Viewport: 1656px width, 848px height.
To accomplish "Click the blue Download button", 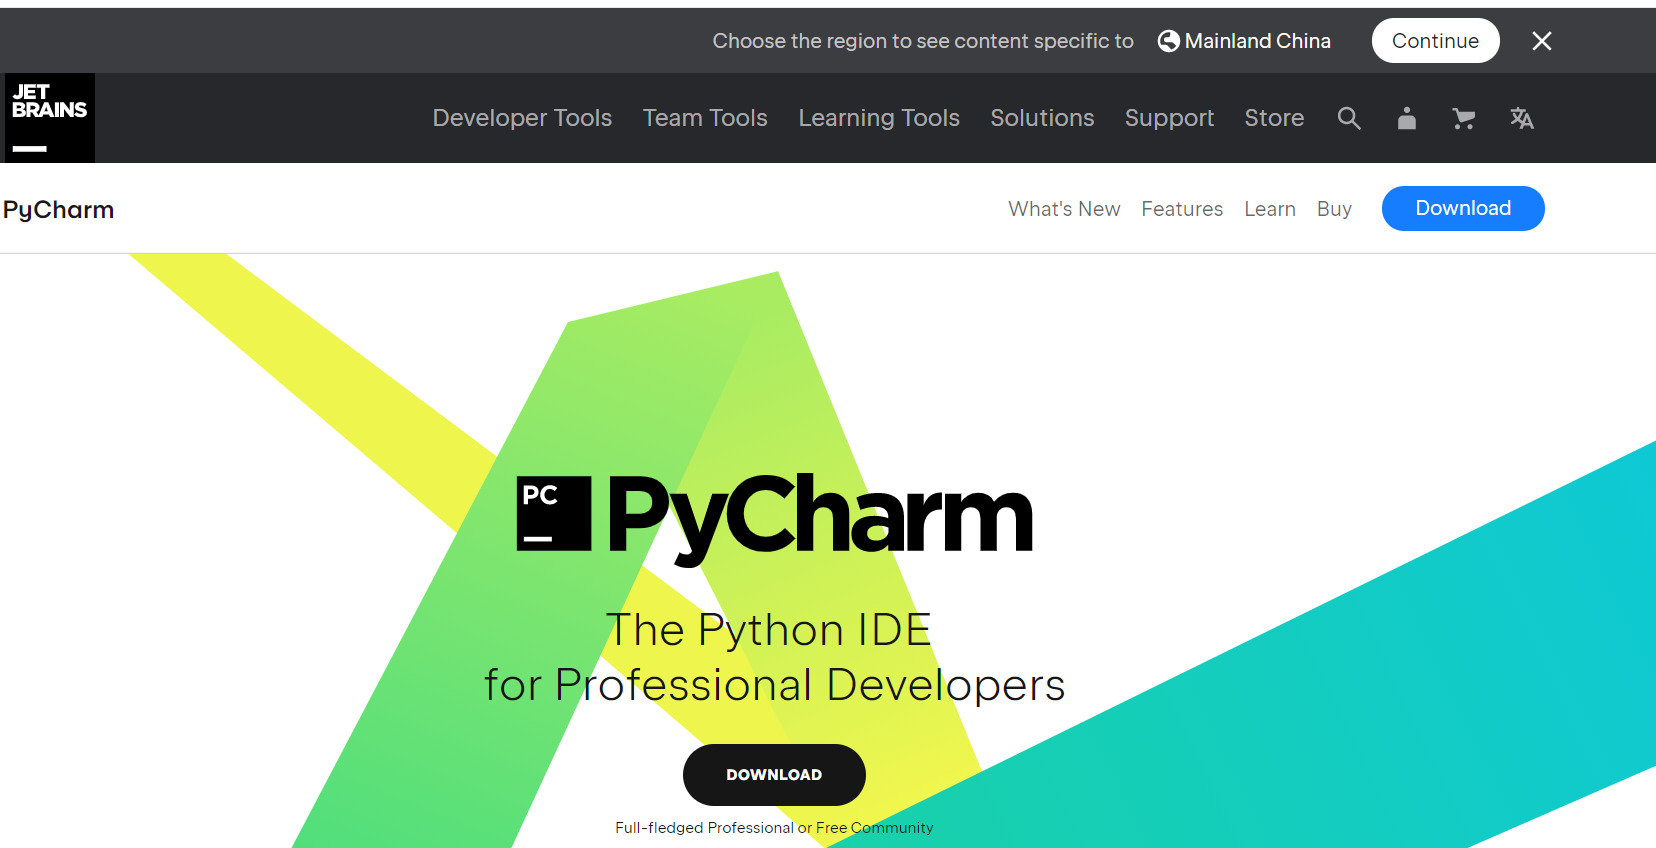I will click(x=1463, y=208).
